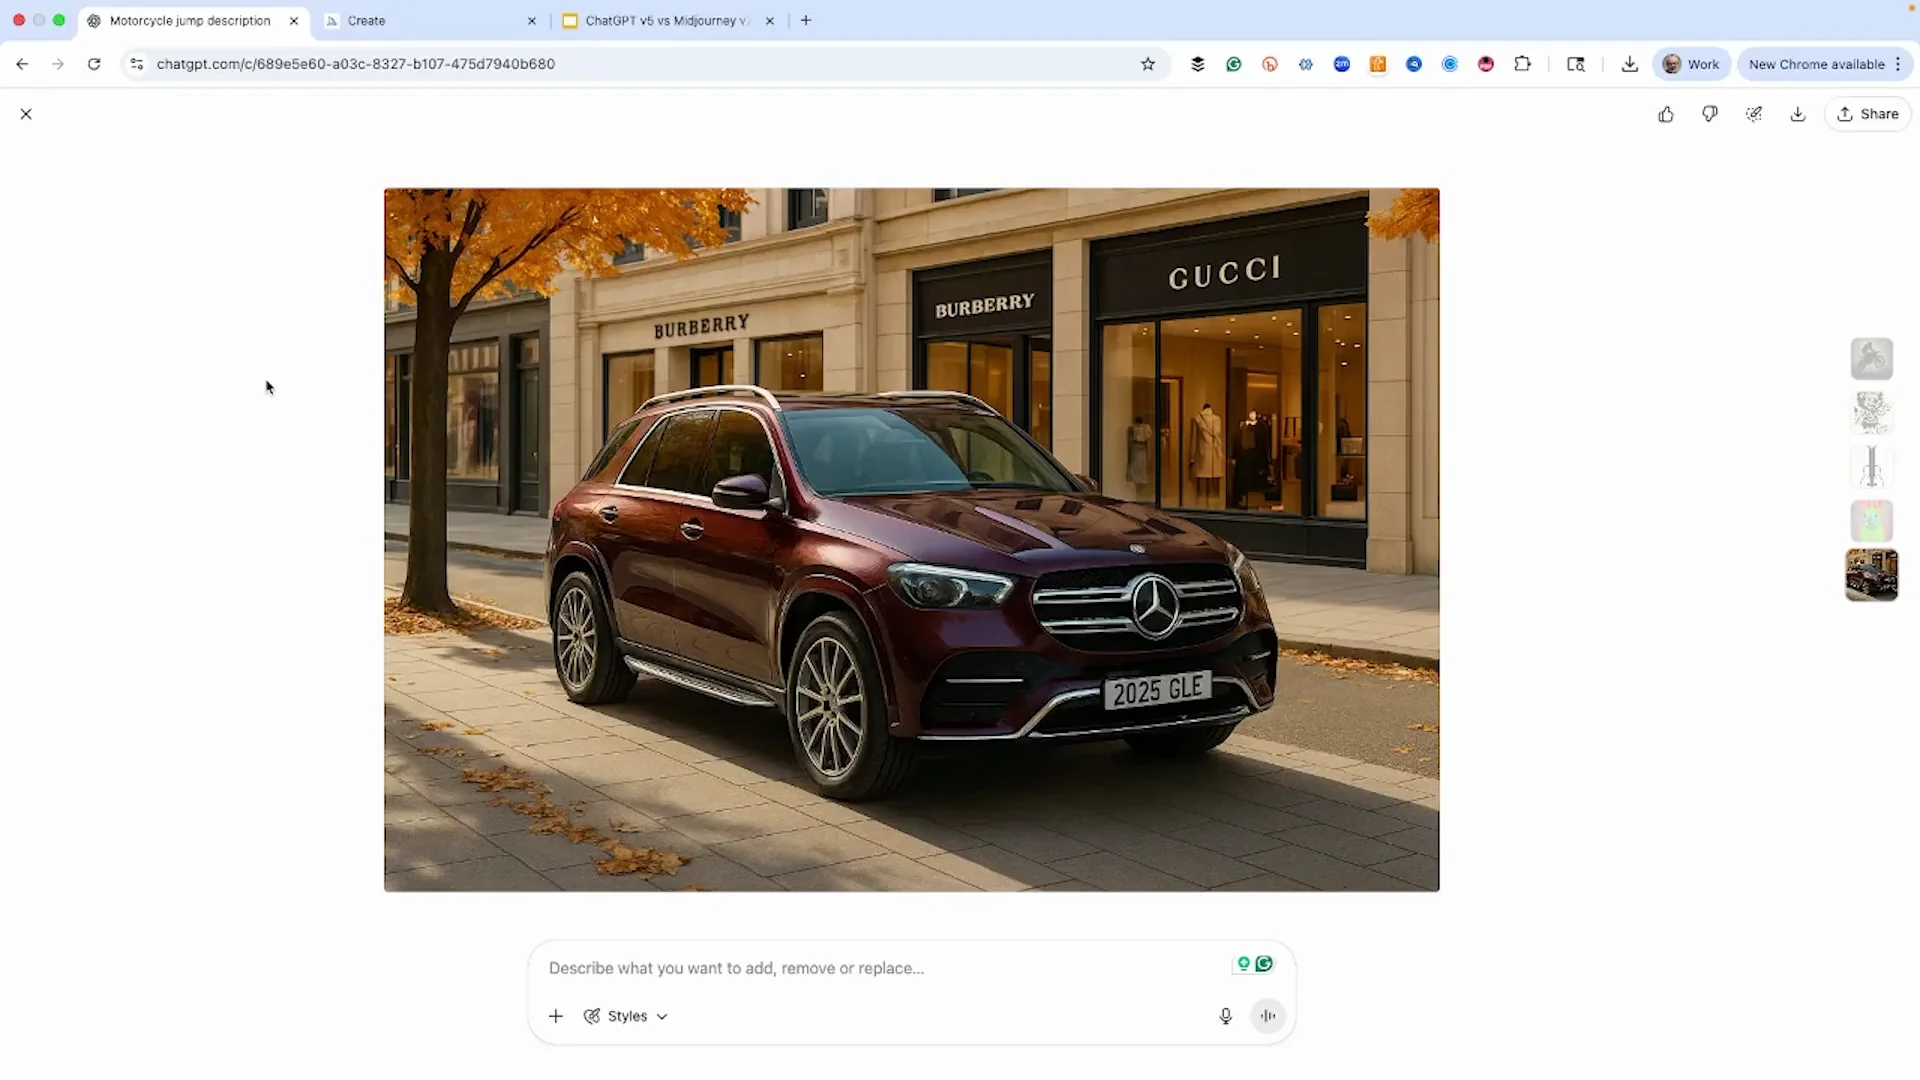Activate the microphone input
Viewport: 1920px width, 1080px height.
[x=1225, y=1016]
